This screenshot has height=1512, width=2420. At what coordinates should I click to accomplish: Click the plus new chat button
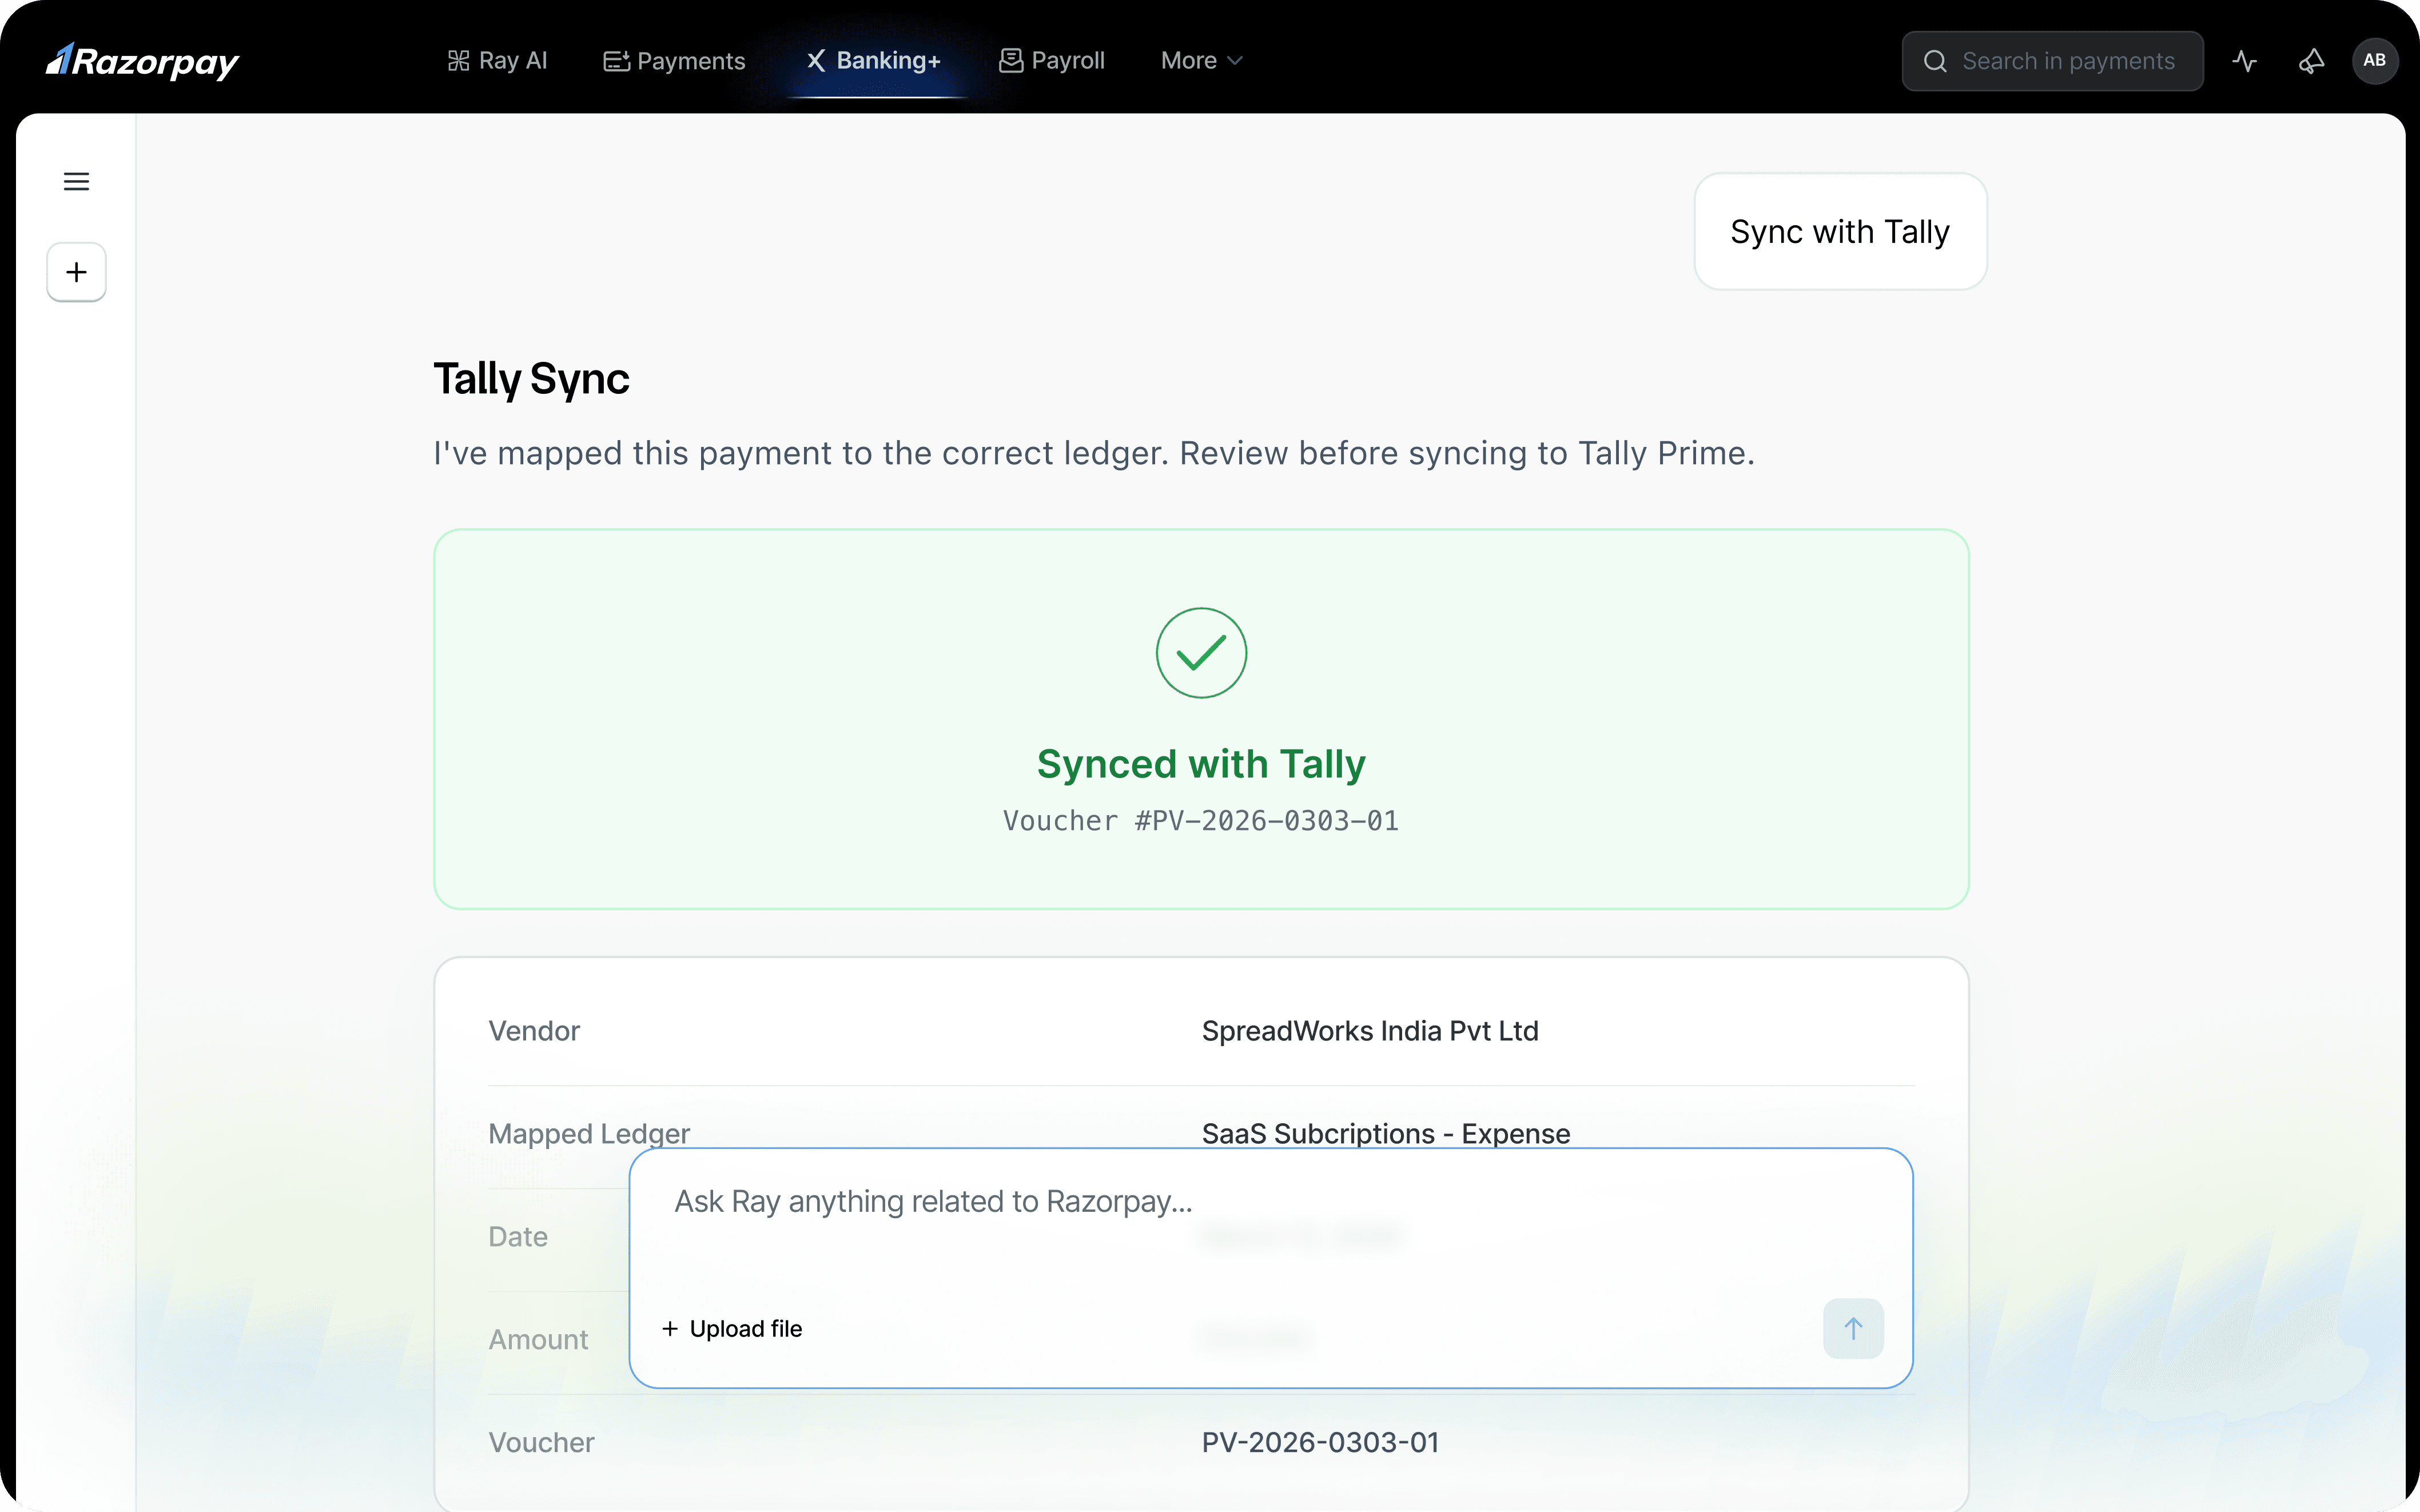[x=76, y=272]
